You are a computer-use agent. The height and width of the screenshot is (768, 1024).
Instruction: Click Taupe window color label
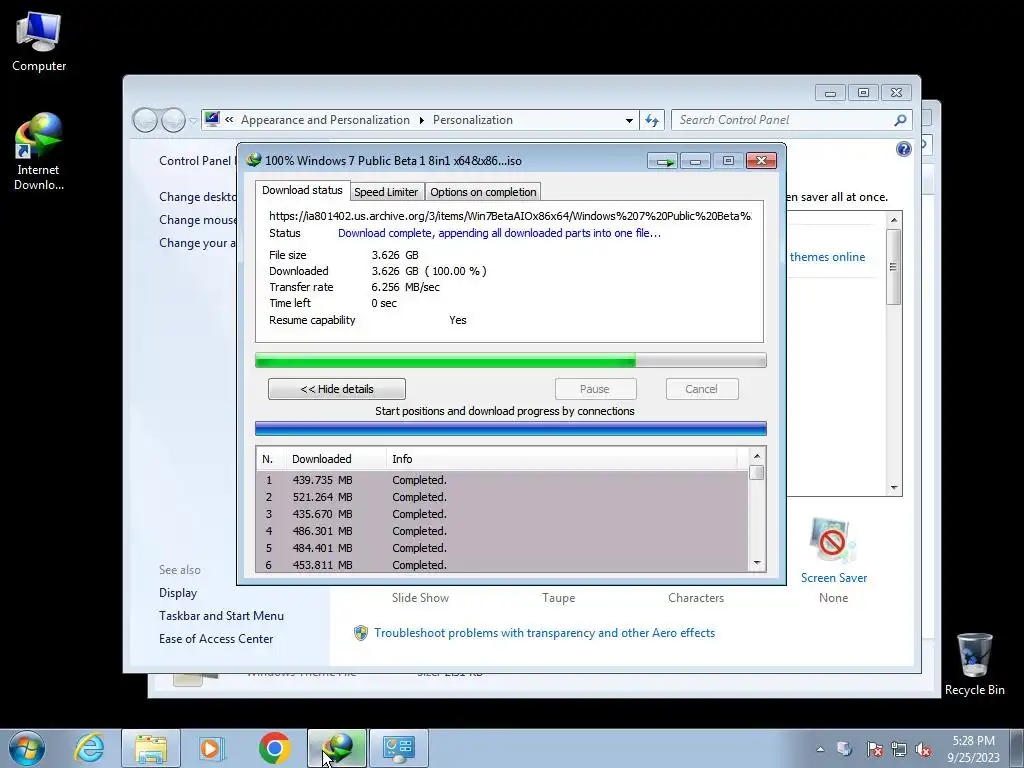click(558, 598)
